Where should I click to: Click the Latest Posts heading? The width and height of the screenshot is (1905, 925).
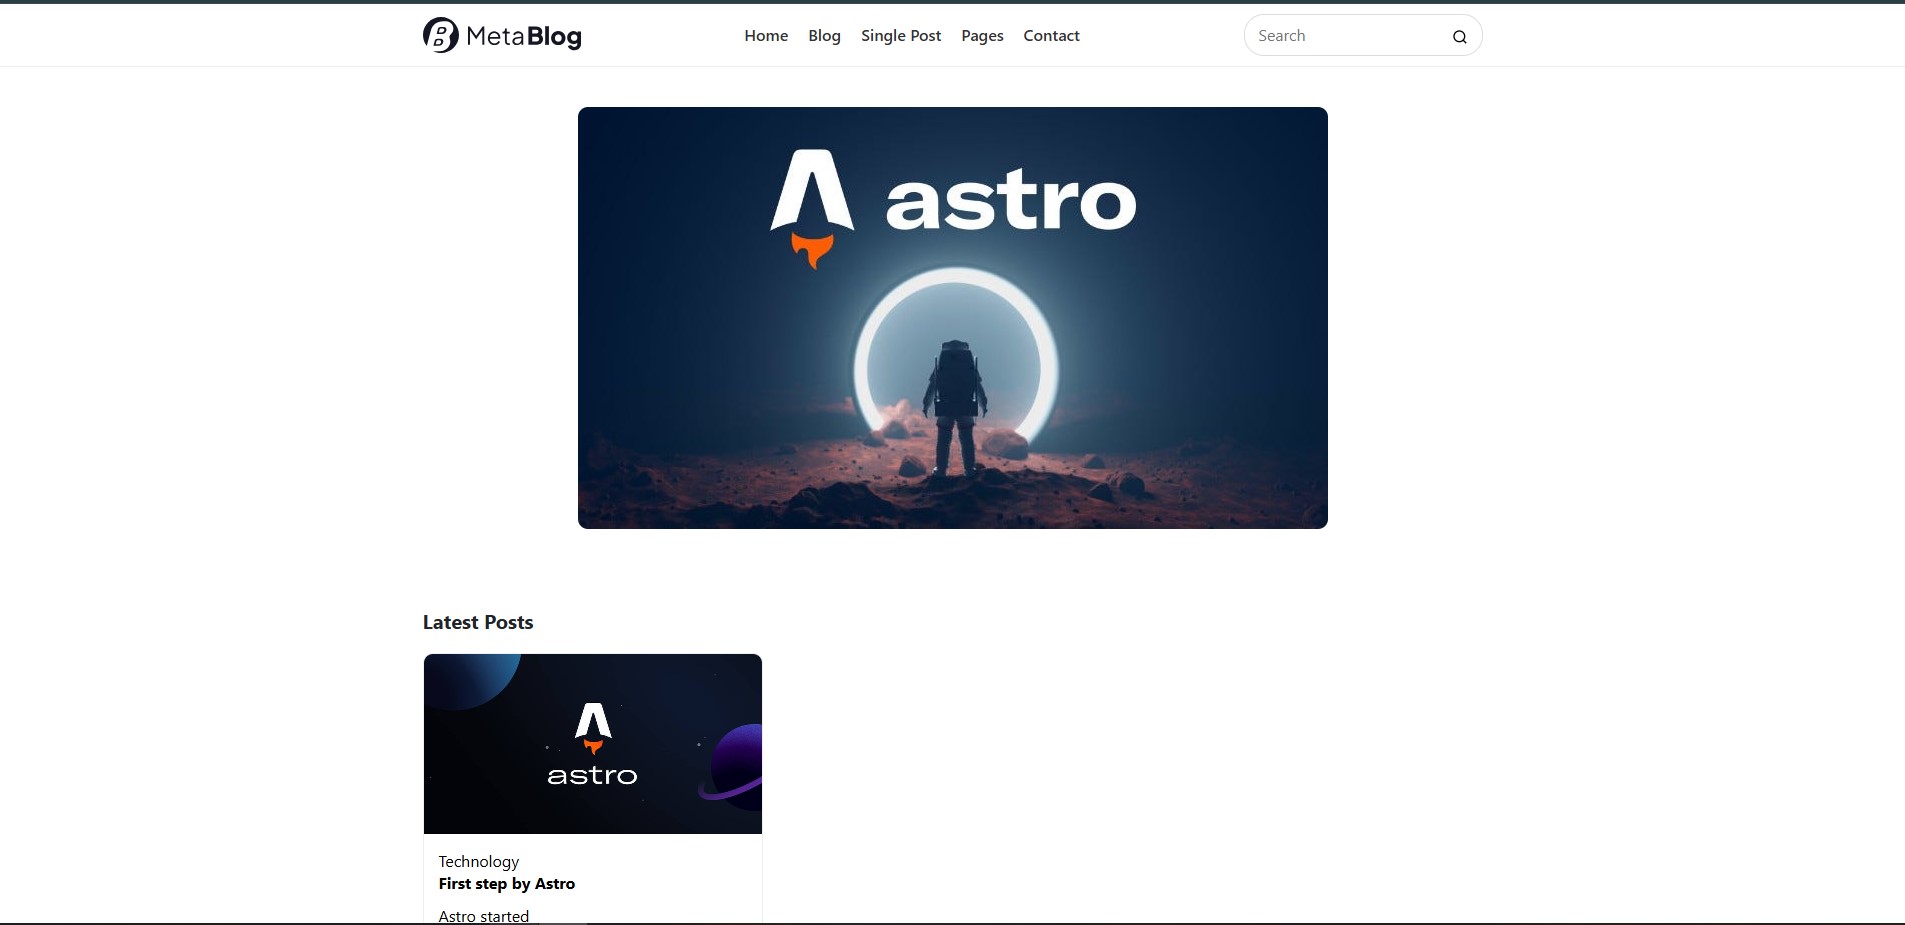[x=478, y=622]
